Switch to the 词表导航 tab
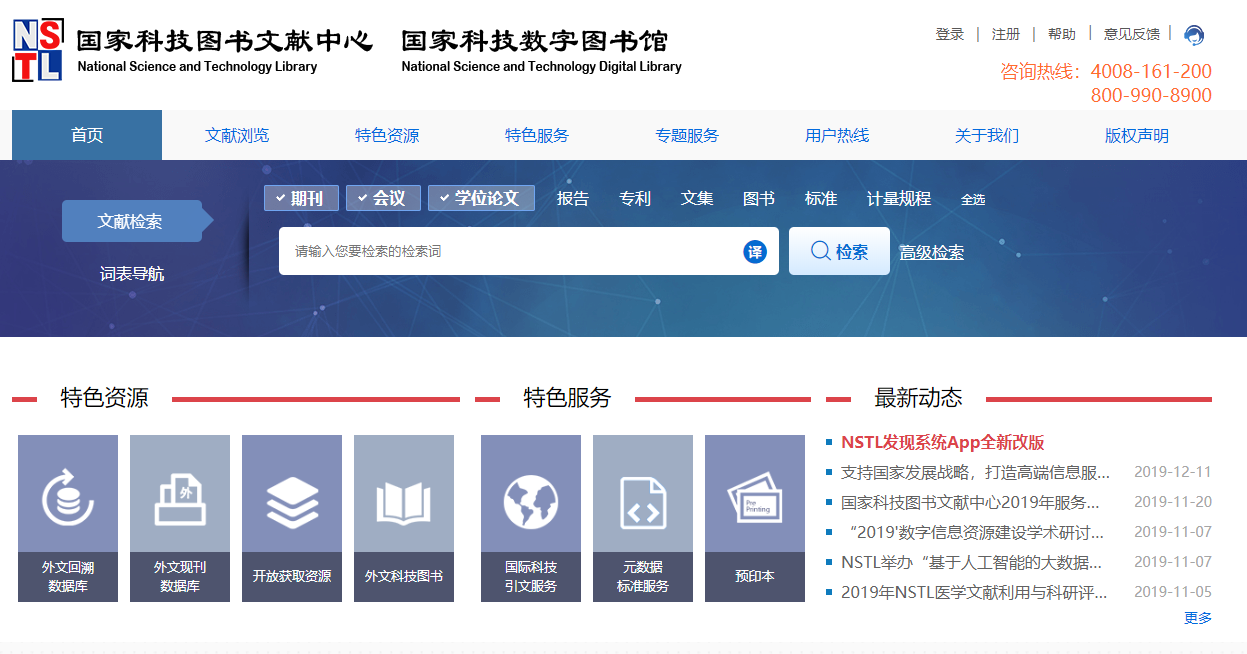 [132, 273]
